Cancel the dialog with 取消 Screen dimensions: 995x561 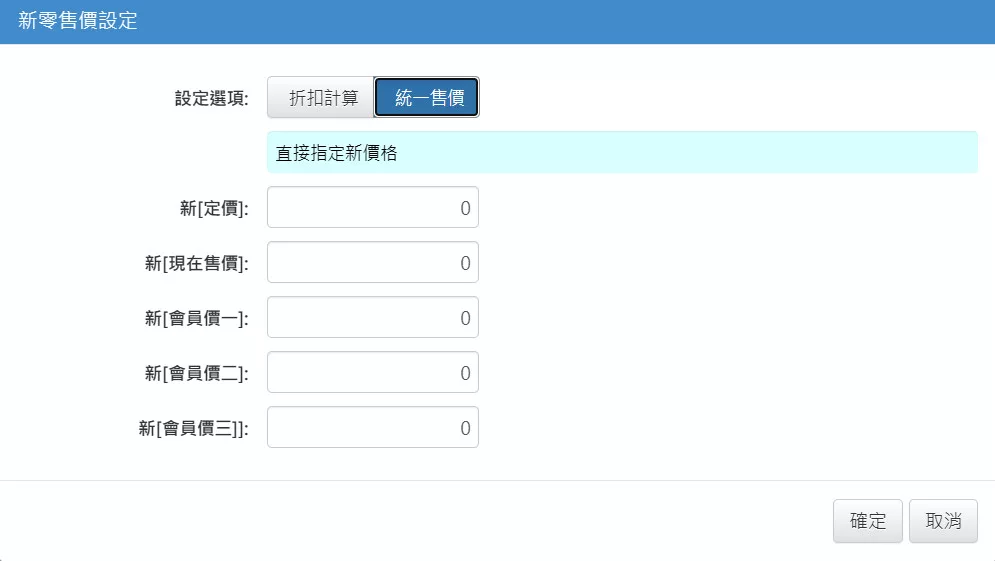pos(942,521)
